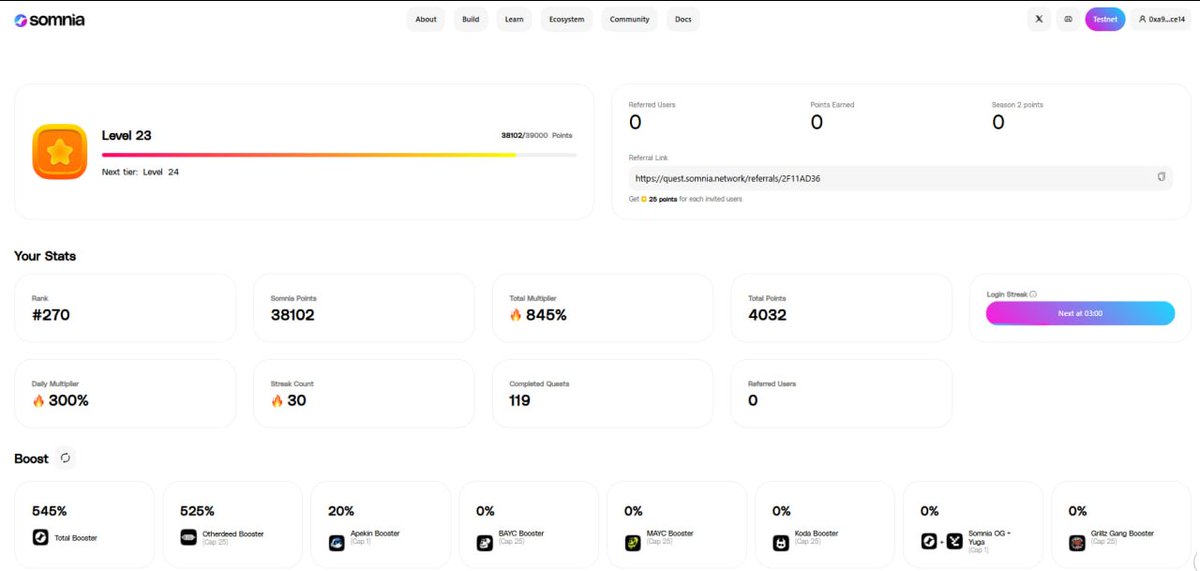Click the Total Points 4032 value
Image resolution: width=1200 pixels, height=571 pixels.
pos(767,315)
